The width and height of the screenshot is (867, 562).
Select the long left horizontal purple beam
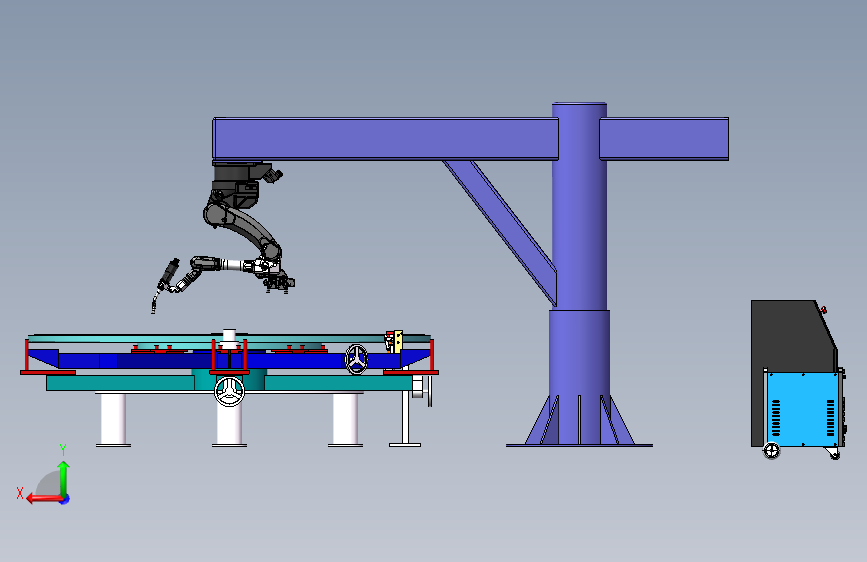point(385,139)
